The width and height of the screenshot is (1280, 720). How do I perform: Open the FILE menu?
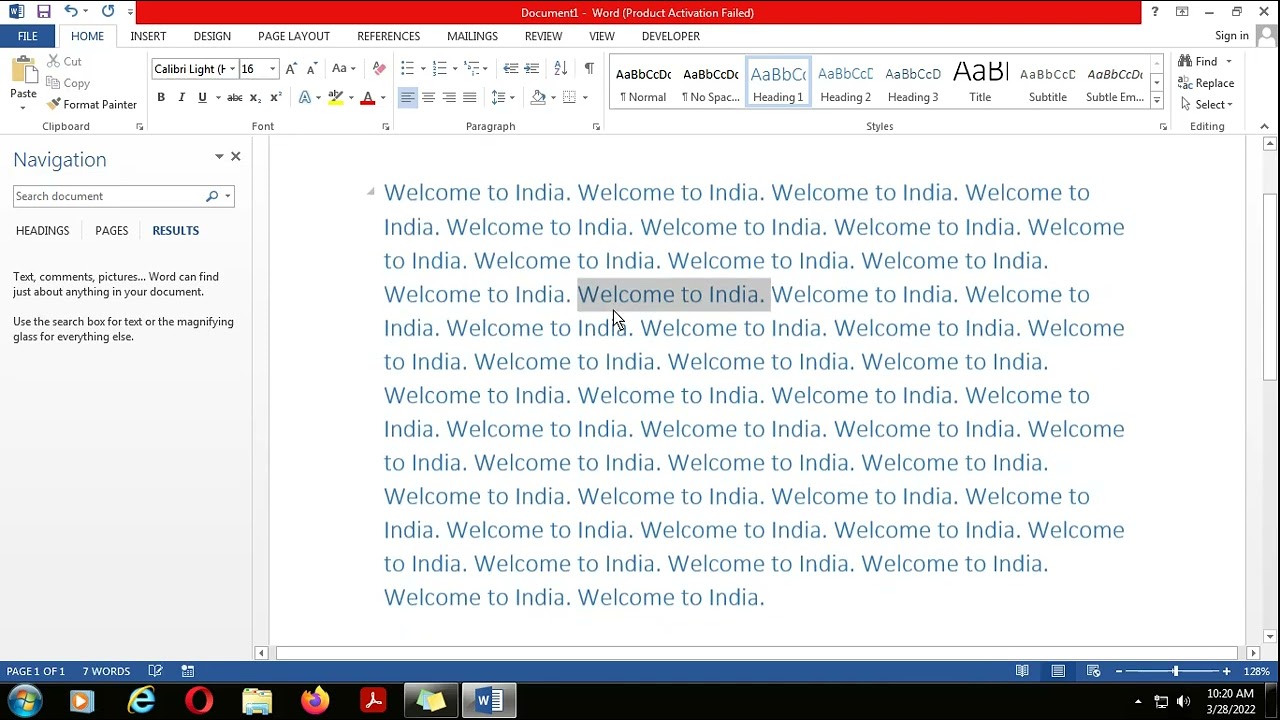pyautogui.click(x=27, y=36)
